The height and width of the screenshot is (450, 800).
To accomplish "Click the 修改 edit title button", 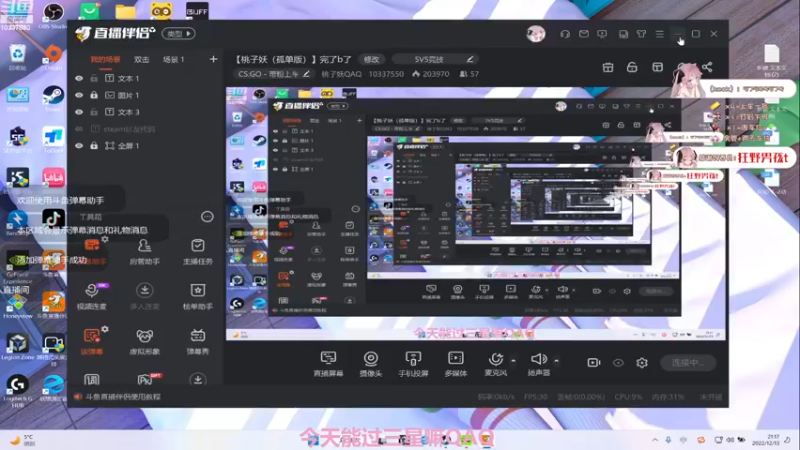I will point(371,59).
